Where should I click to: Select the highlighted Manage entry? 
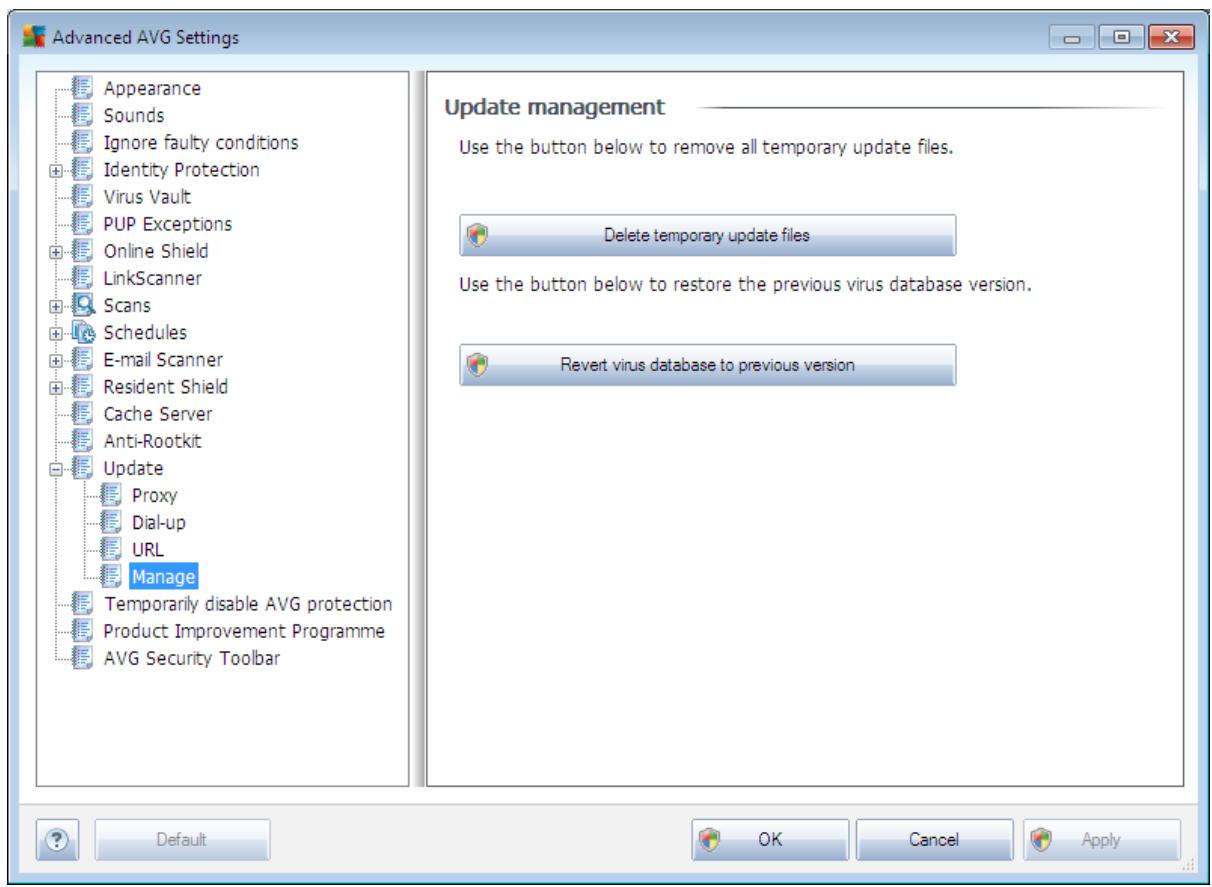(164, 576)
